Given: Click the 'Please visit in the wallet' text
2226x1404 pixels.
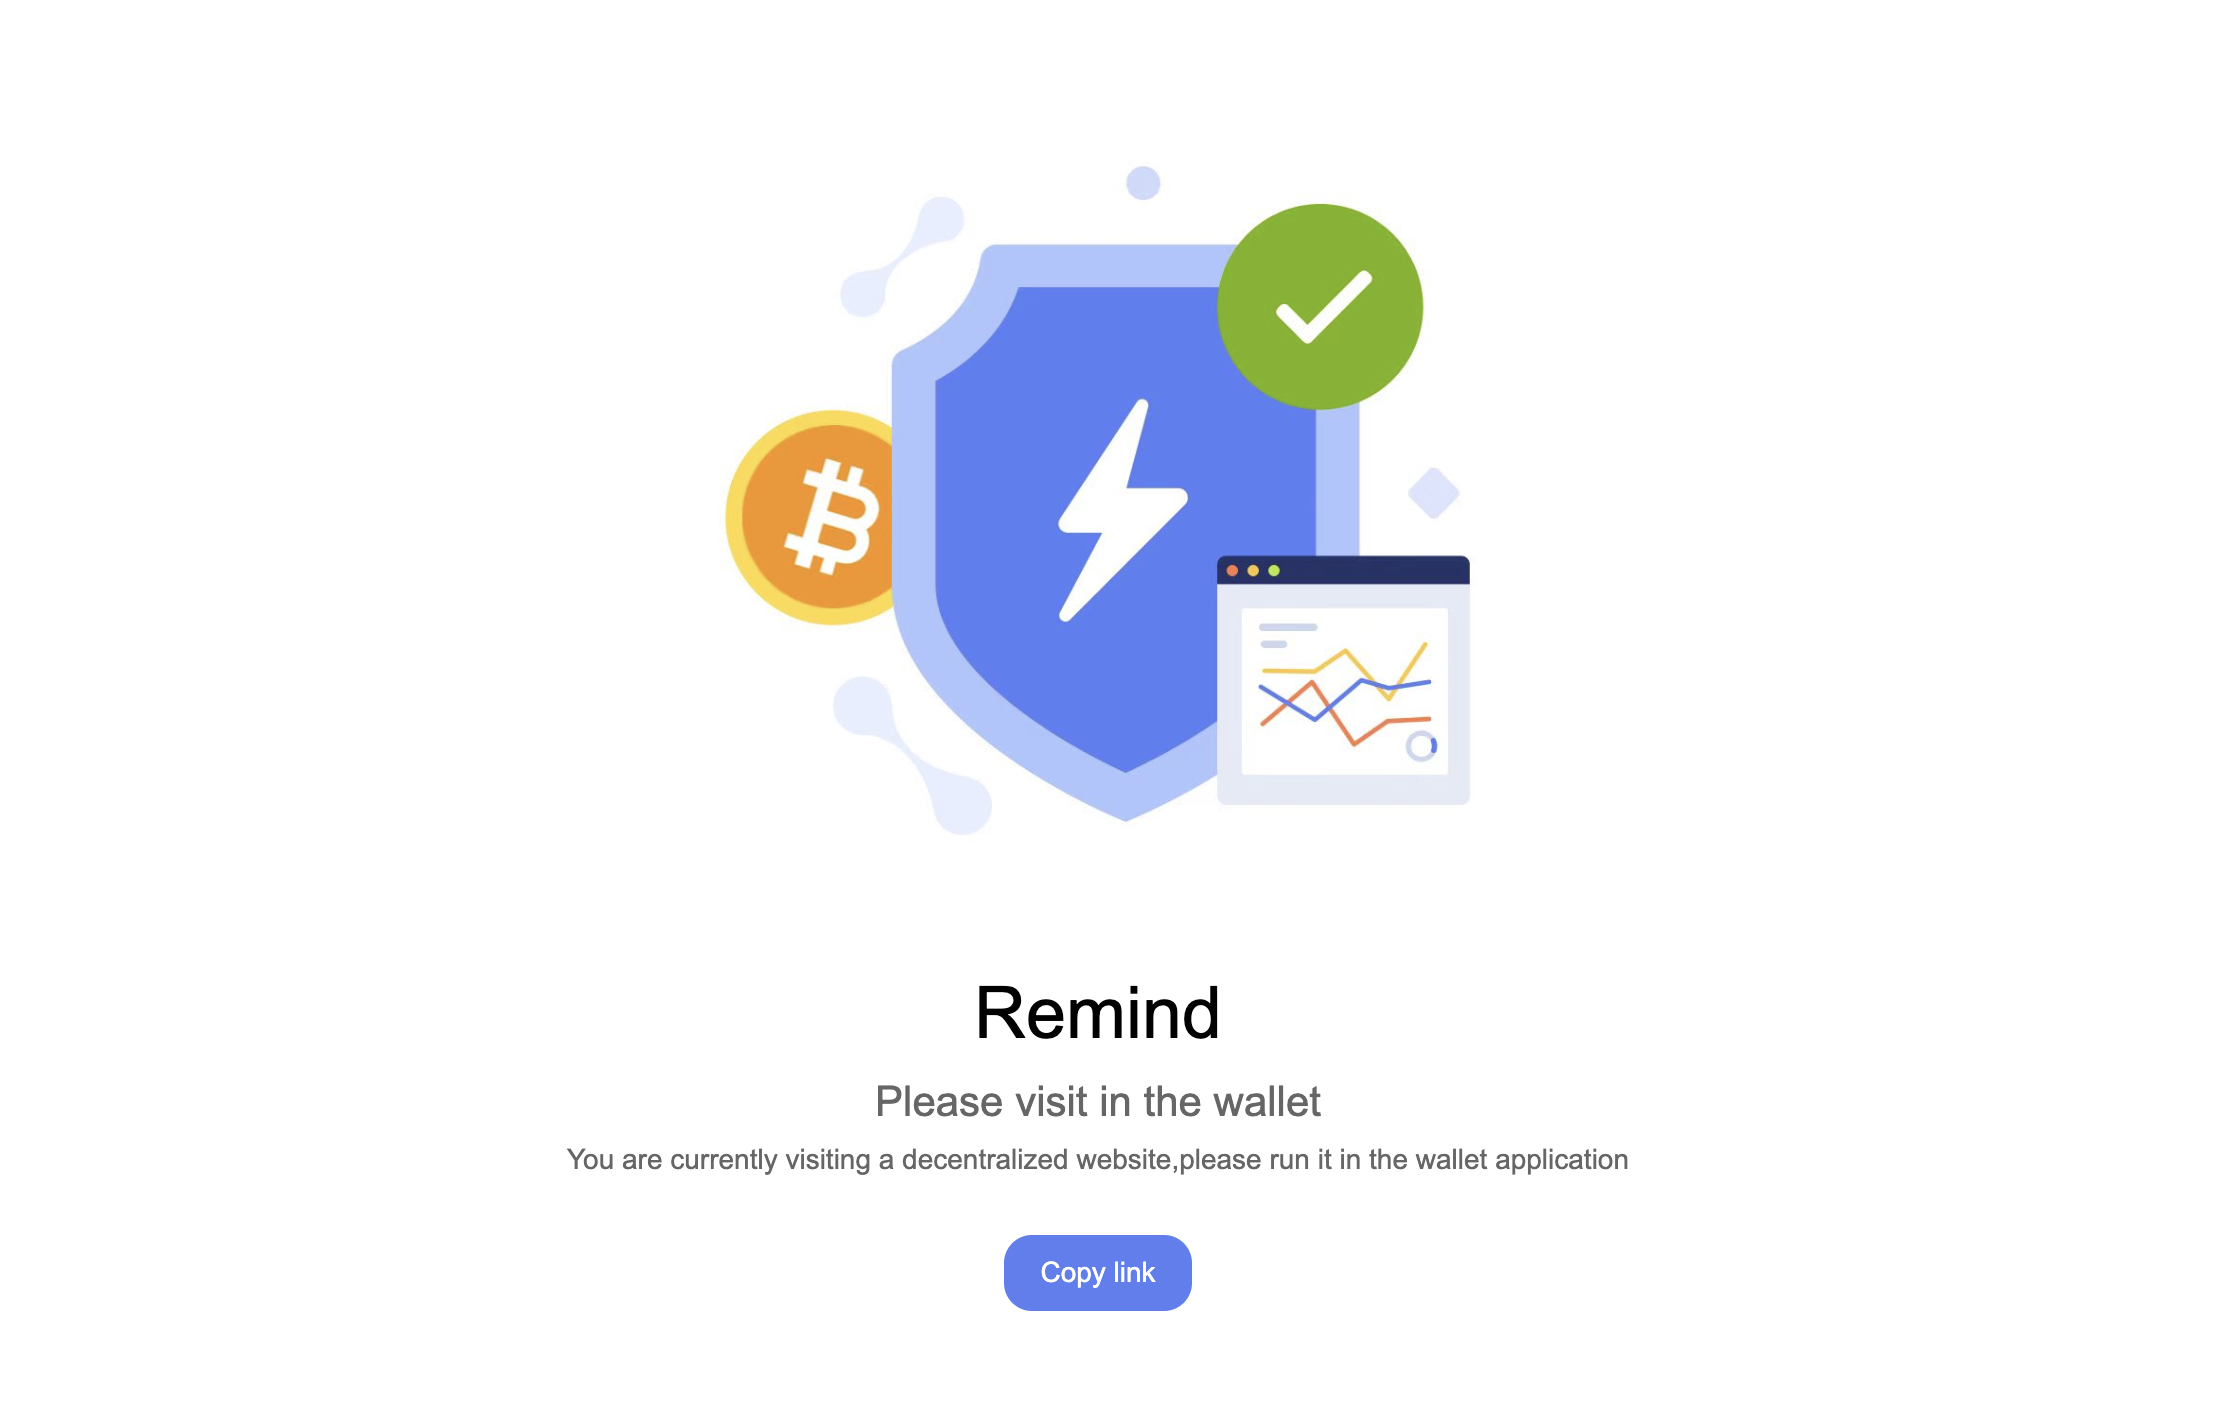Looking at the screenshot, I should [1097, 1101].
